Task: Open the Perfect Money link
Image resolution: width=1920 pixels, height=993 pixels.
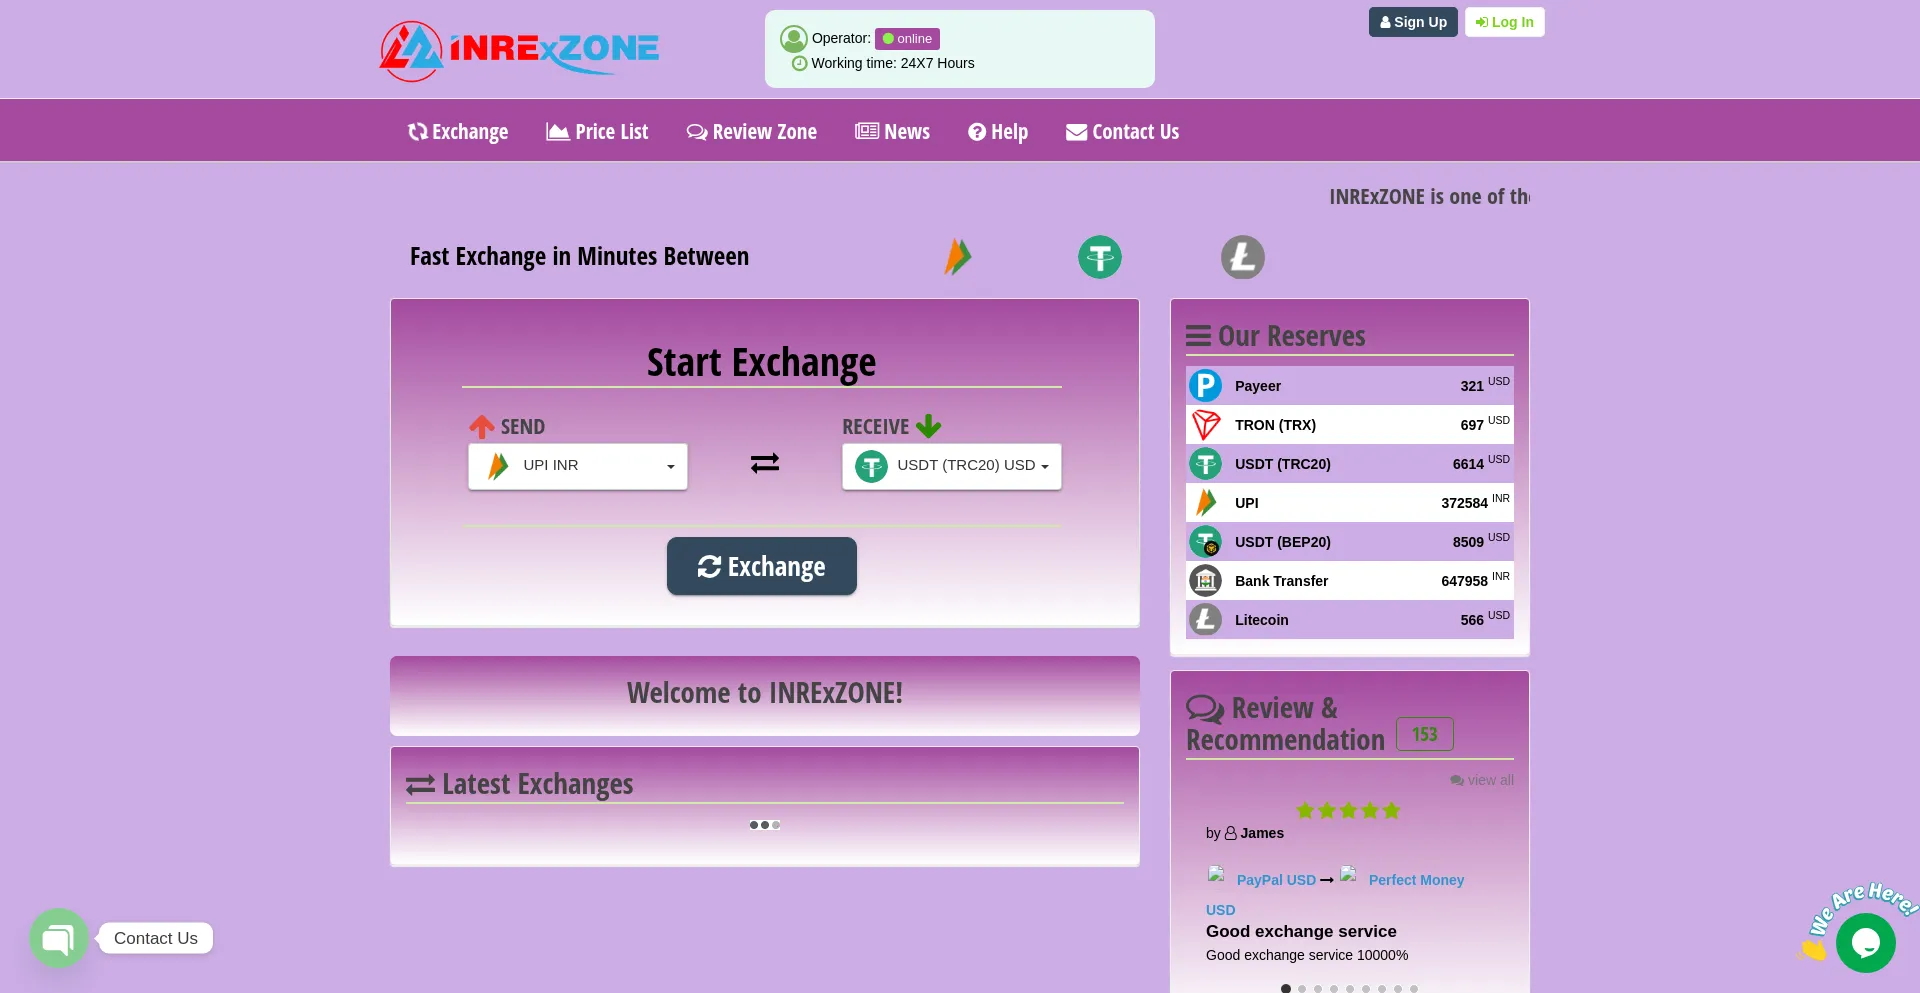Action: pyautogui.click(x=1416, y=880)
